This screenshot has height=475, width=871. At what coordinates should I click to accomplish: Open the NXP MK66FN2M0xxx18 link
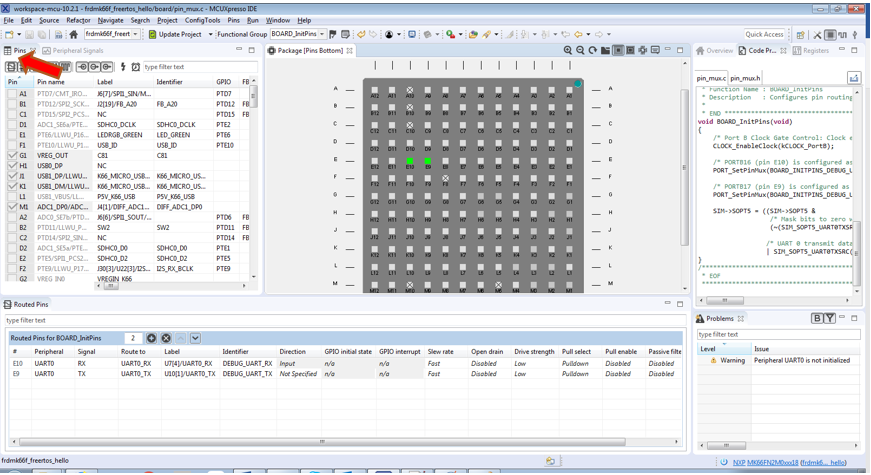(765, 462)
